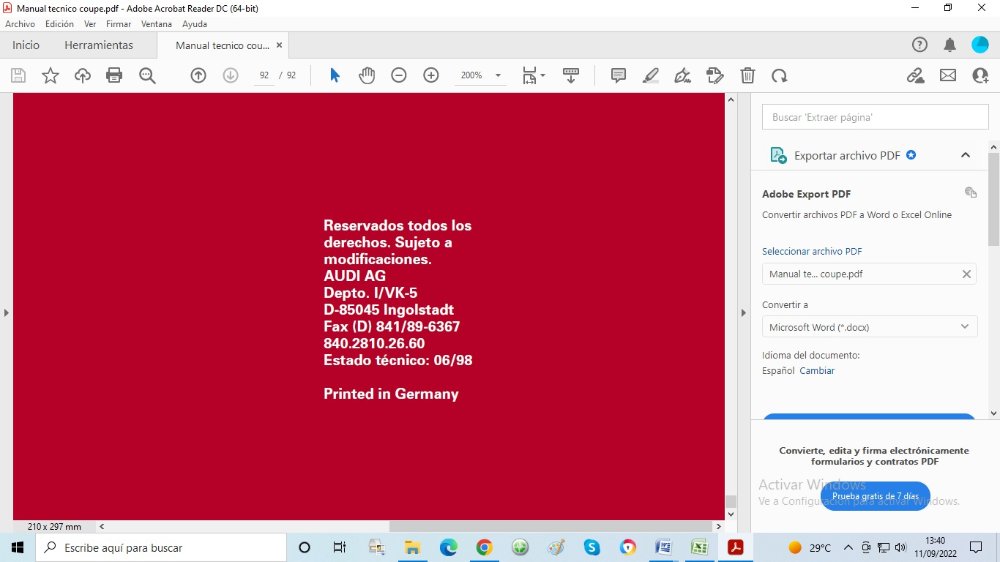Click the scrolling mode keyboard icon

[x=571, y=75]
